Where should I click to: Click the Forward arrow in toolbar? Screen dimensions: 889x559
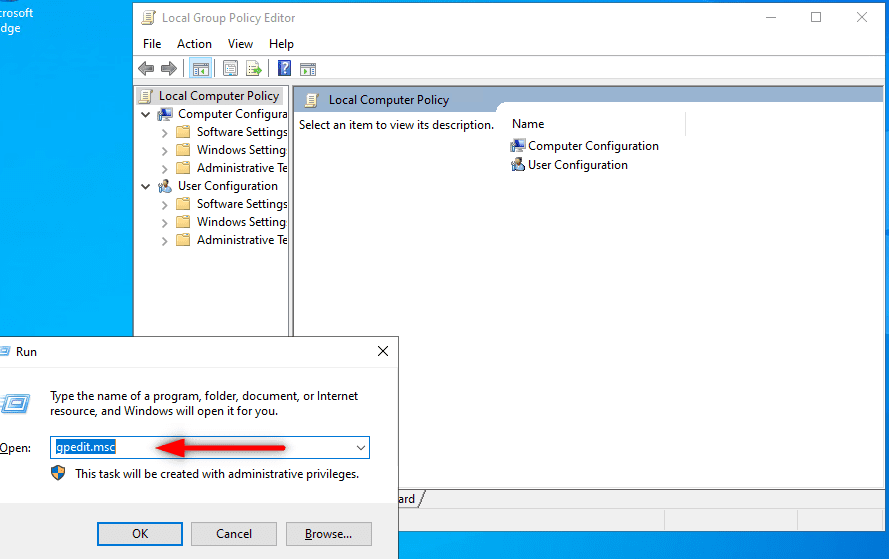(x=168, y=69)
